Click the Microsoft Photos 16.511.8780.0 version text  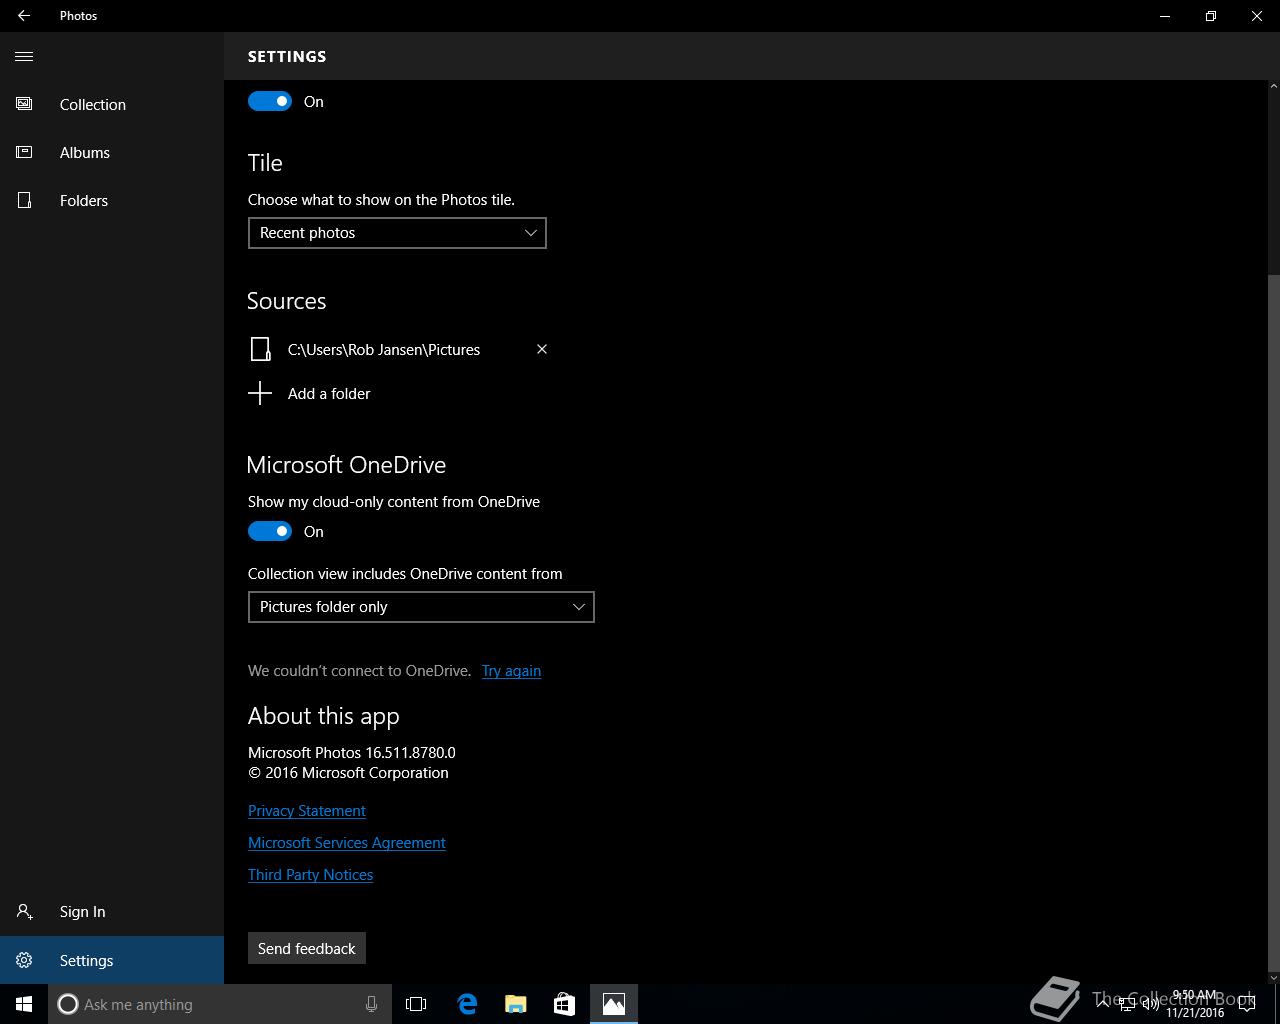[x=352, y=753]
